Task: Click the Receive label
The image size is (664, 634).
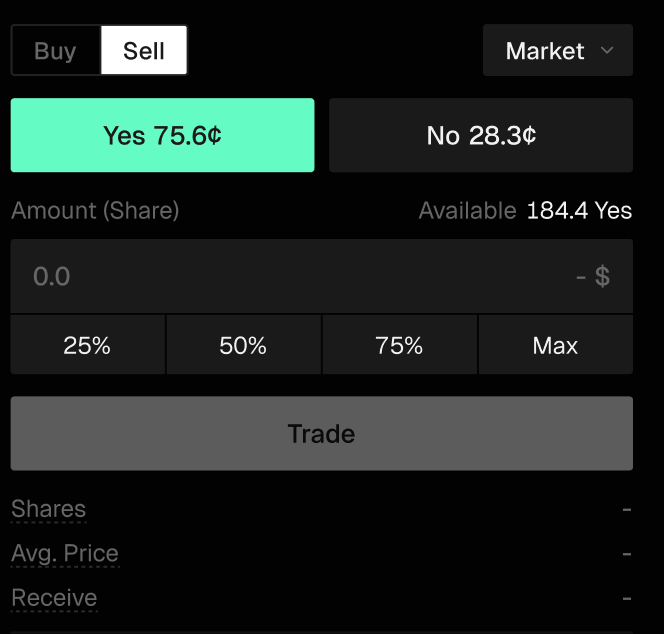Action: 54,598
